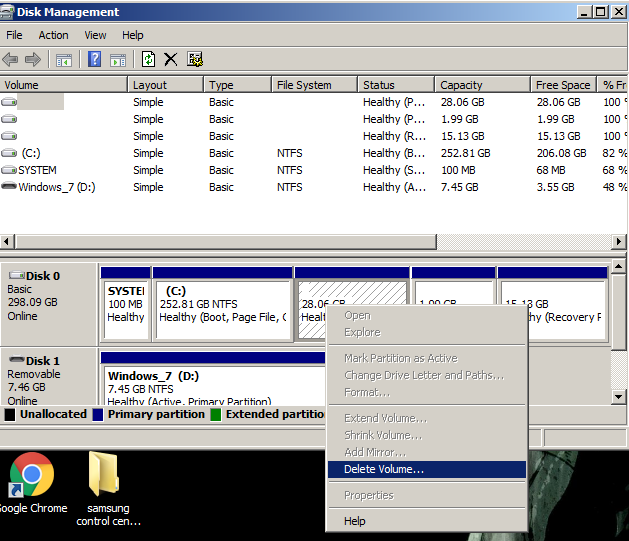Image resolution: width=629 pixels, height=541 pixels.
Task: Click Format... in the context menu
Action: 427,392
